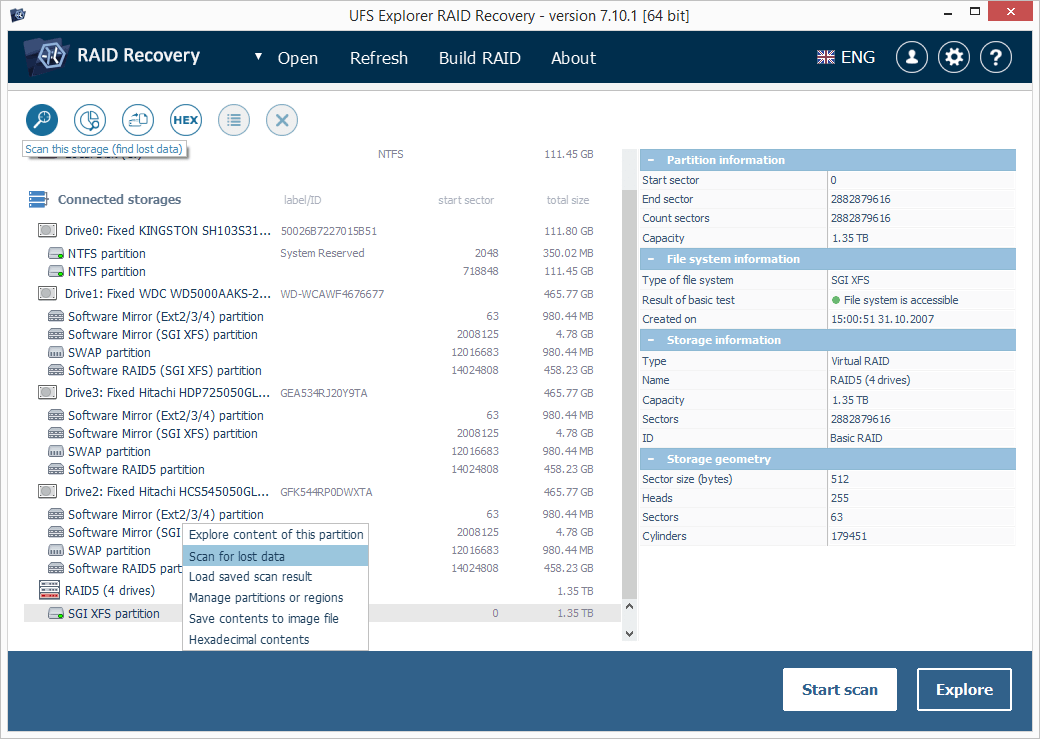
Task: Click the Scan this storage magnifier icon
Action: click(42, 120)
